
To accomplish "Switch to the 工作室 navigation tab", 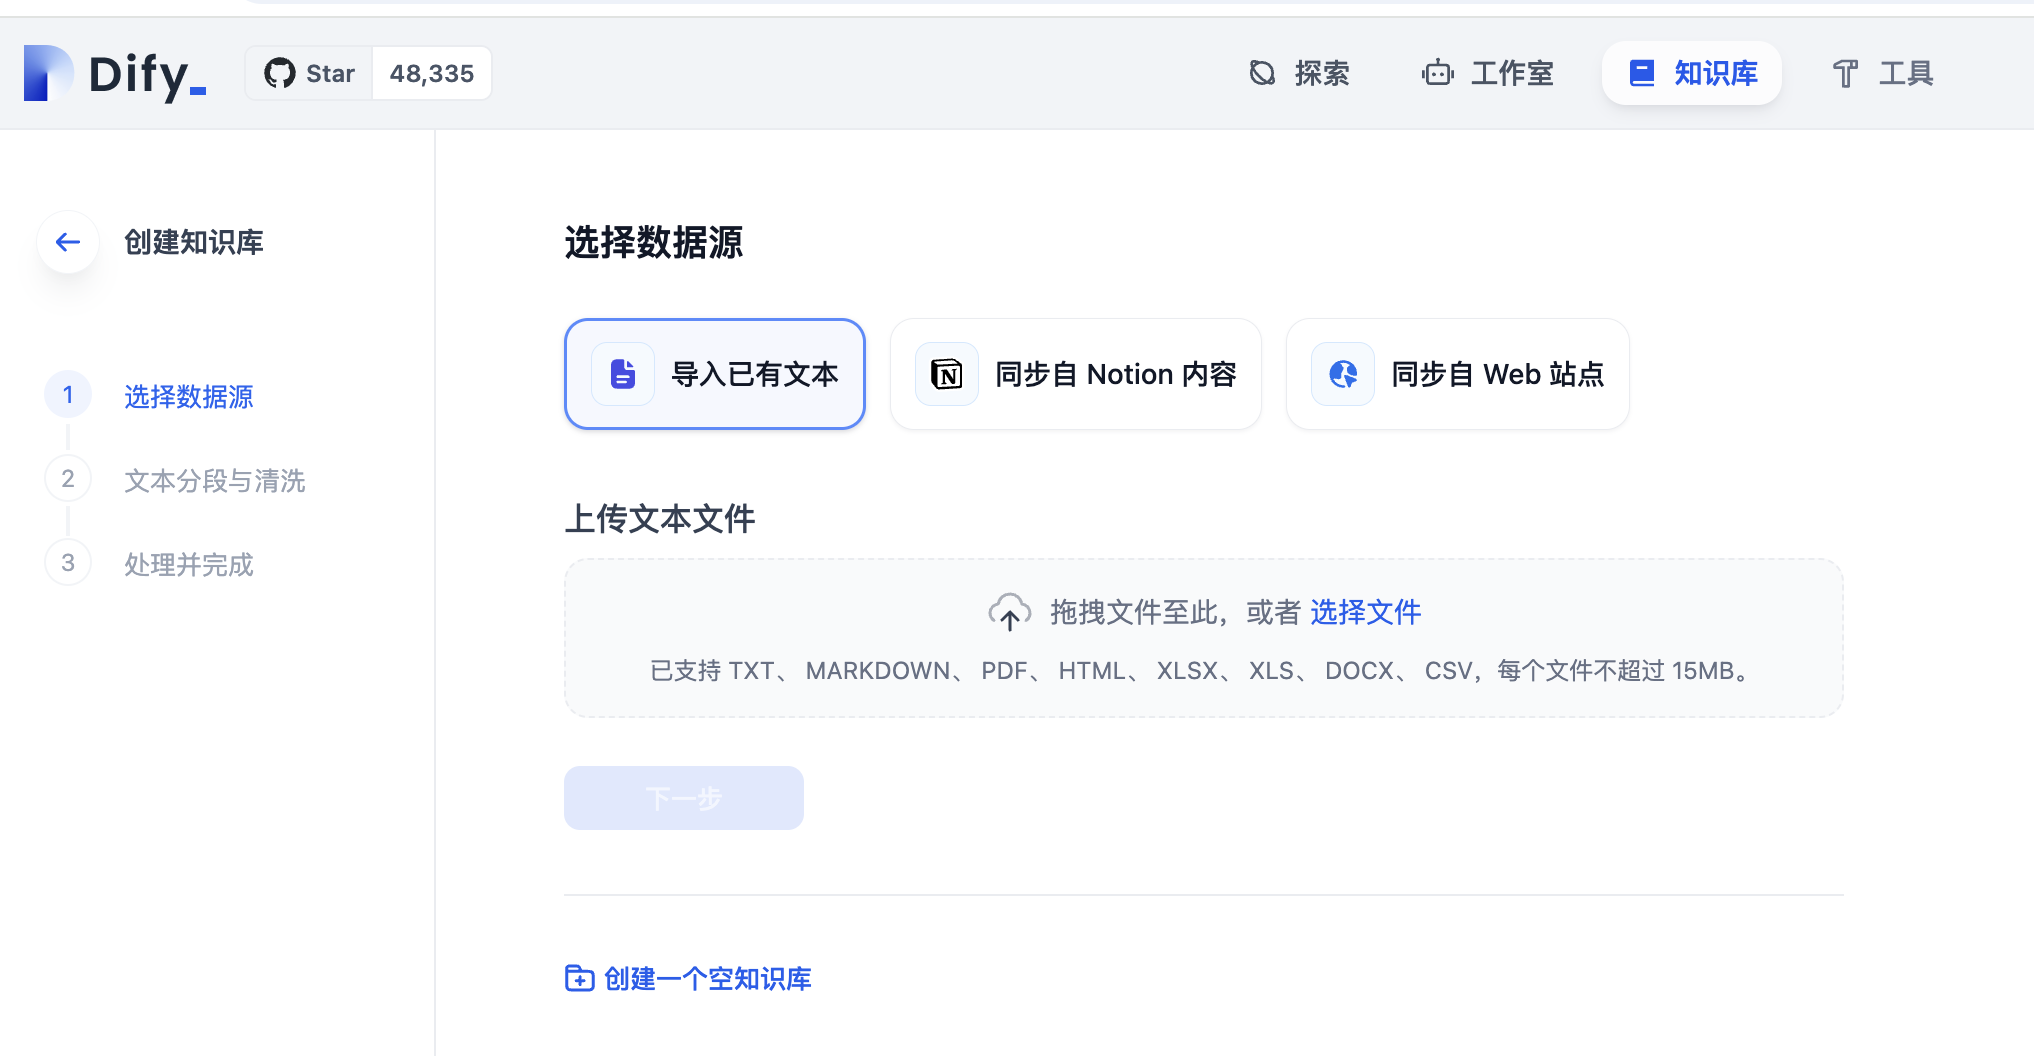I will (x=1511, y=72).
